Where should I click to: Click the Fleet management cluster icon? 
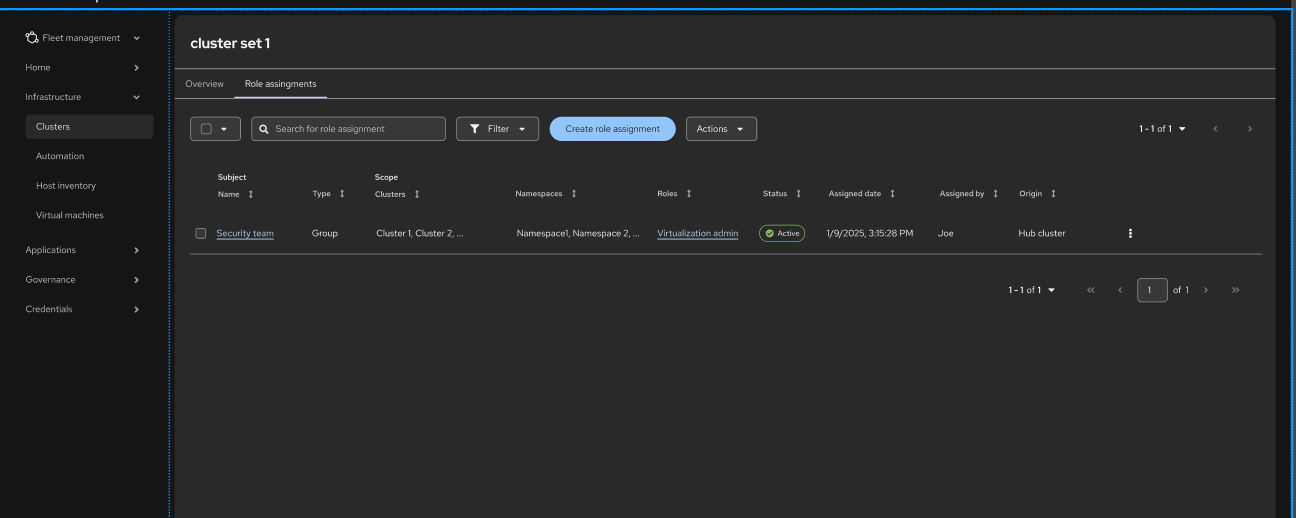32,38
